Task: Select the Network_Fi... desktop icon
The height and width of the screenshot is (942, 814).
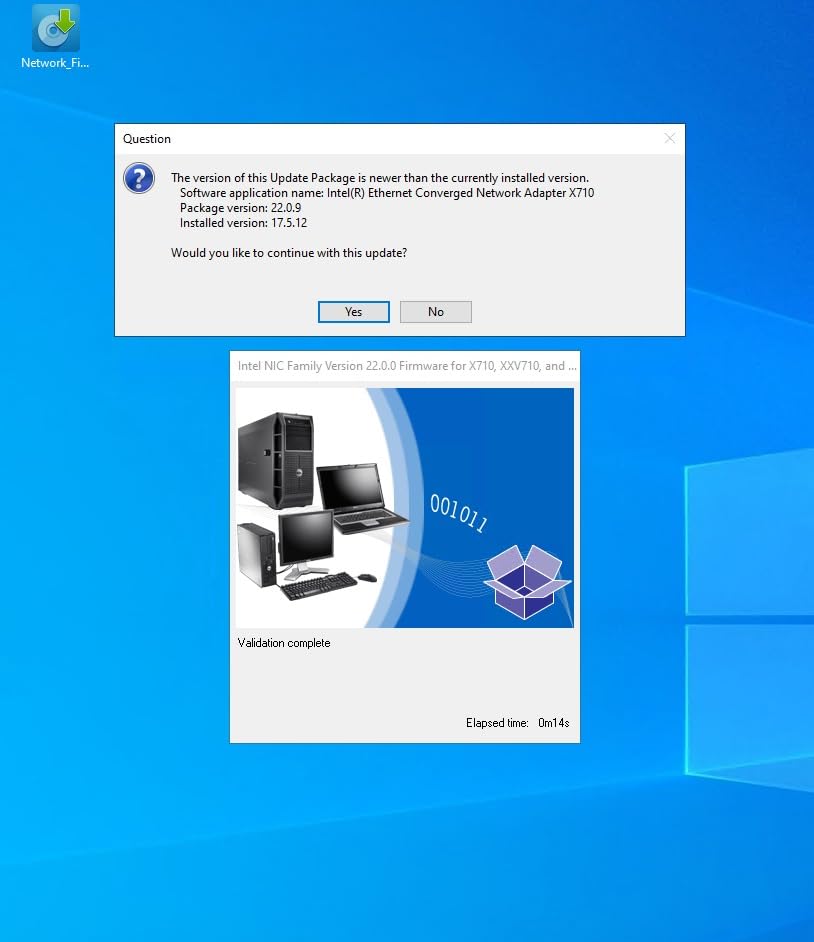Action: pyautogui.click(x=55, y=37)
